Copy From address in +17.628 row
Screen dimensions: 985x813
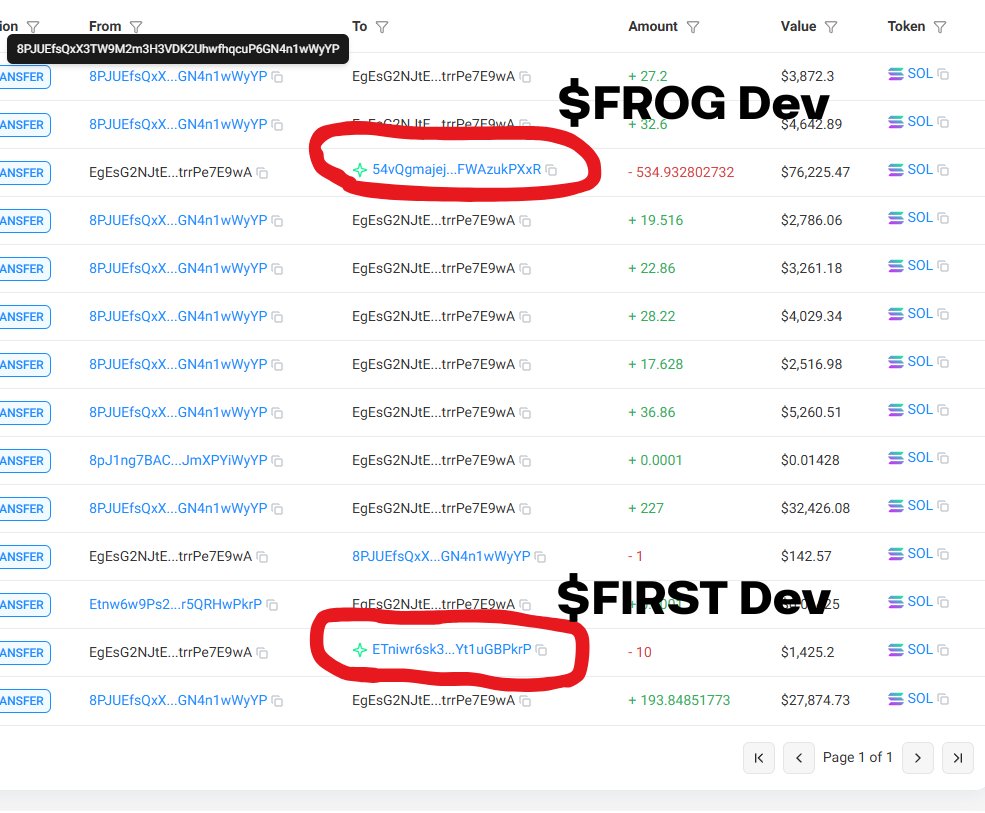[x=277, y=365]
